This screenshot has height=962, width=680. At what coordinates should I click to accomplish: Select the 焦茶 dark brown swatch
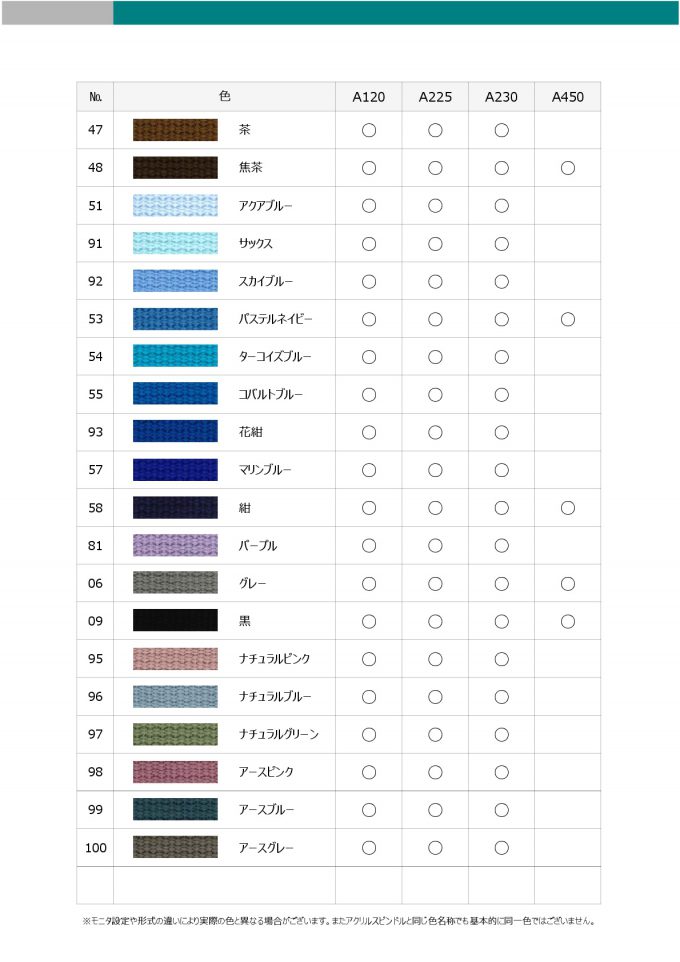tap(175, 167)
